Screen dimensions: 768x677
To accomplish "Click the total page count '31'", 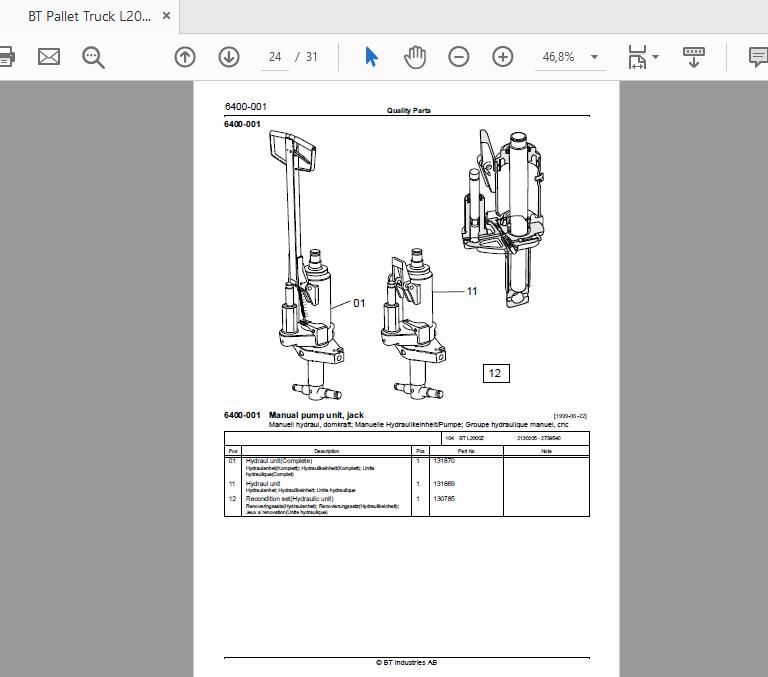I will [x=312, y=57].
